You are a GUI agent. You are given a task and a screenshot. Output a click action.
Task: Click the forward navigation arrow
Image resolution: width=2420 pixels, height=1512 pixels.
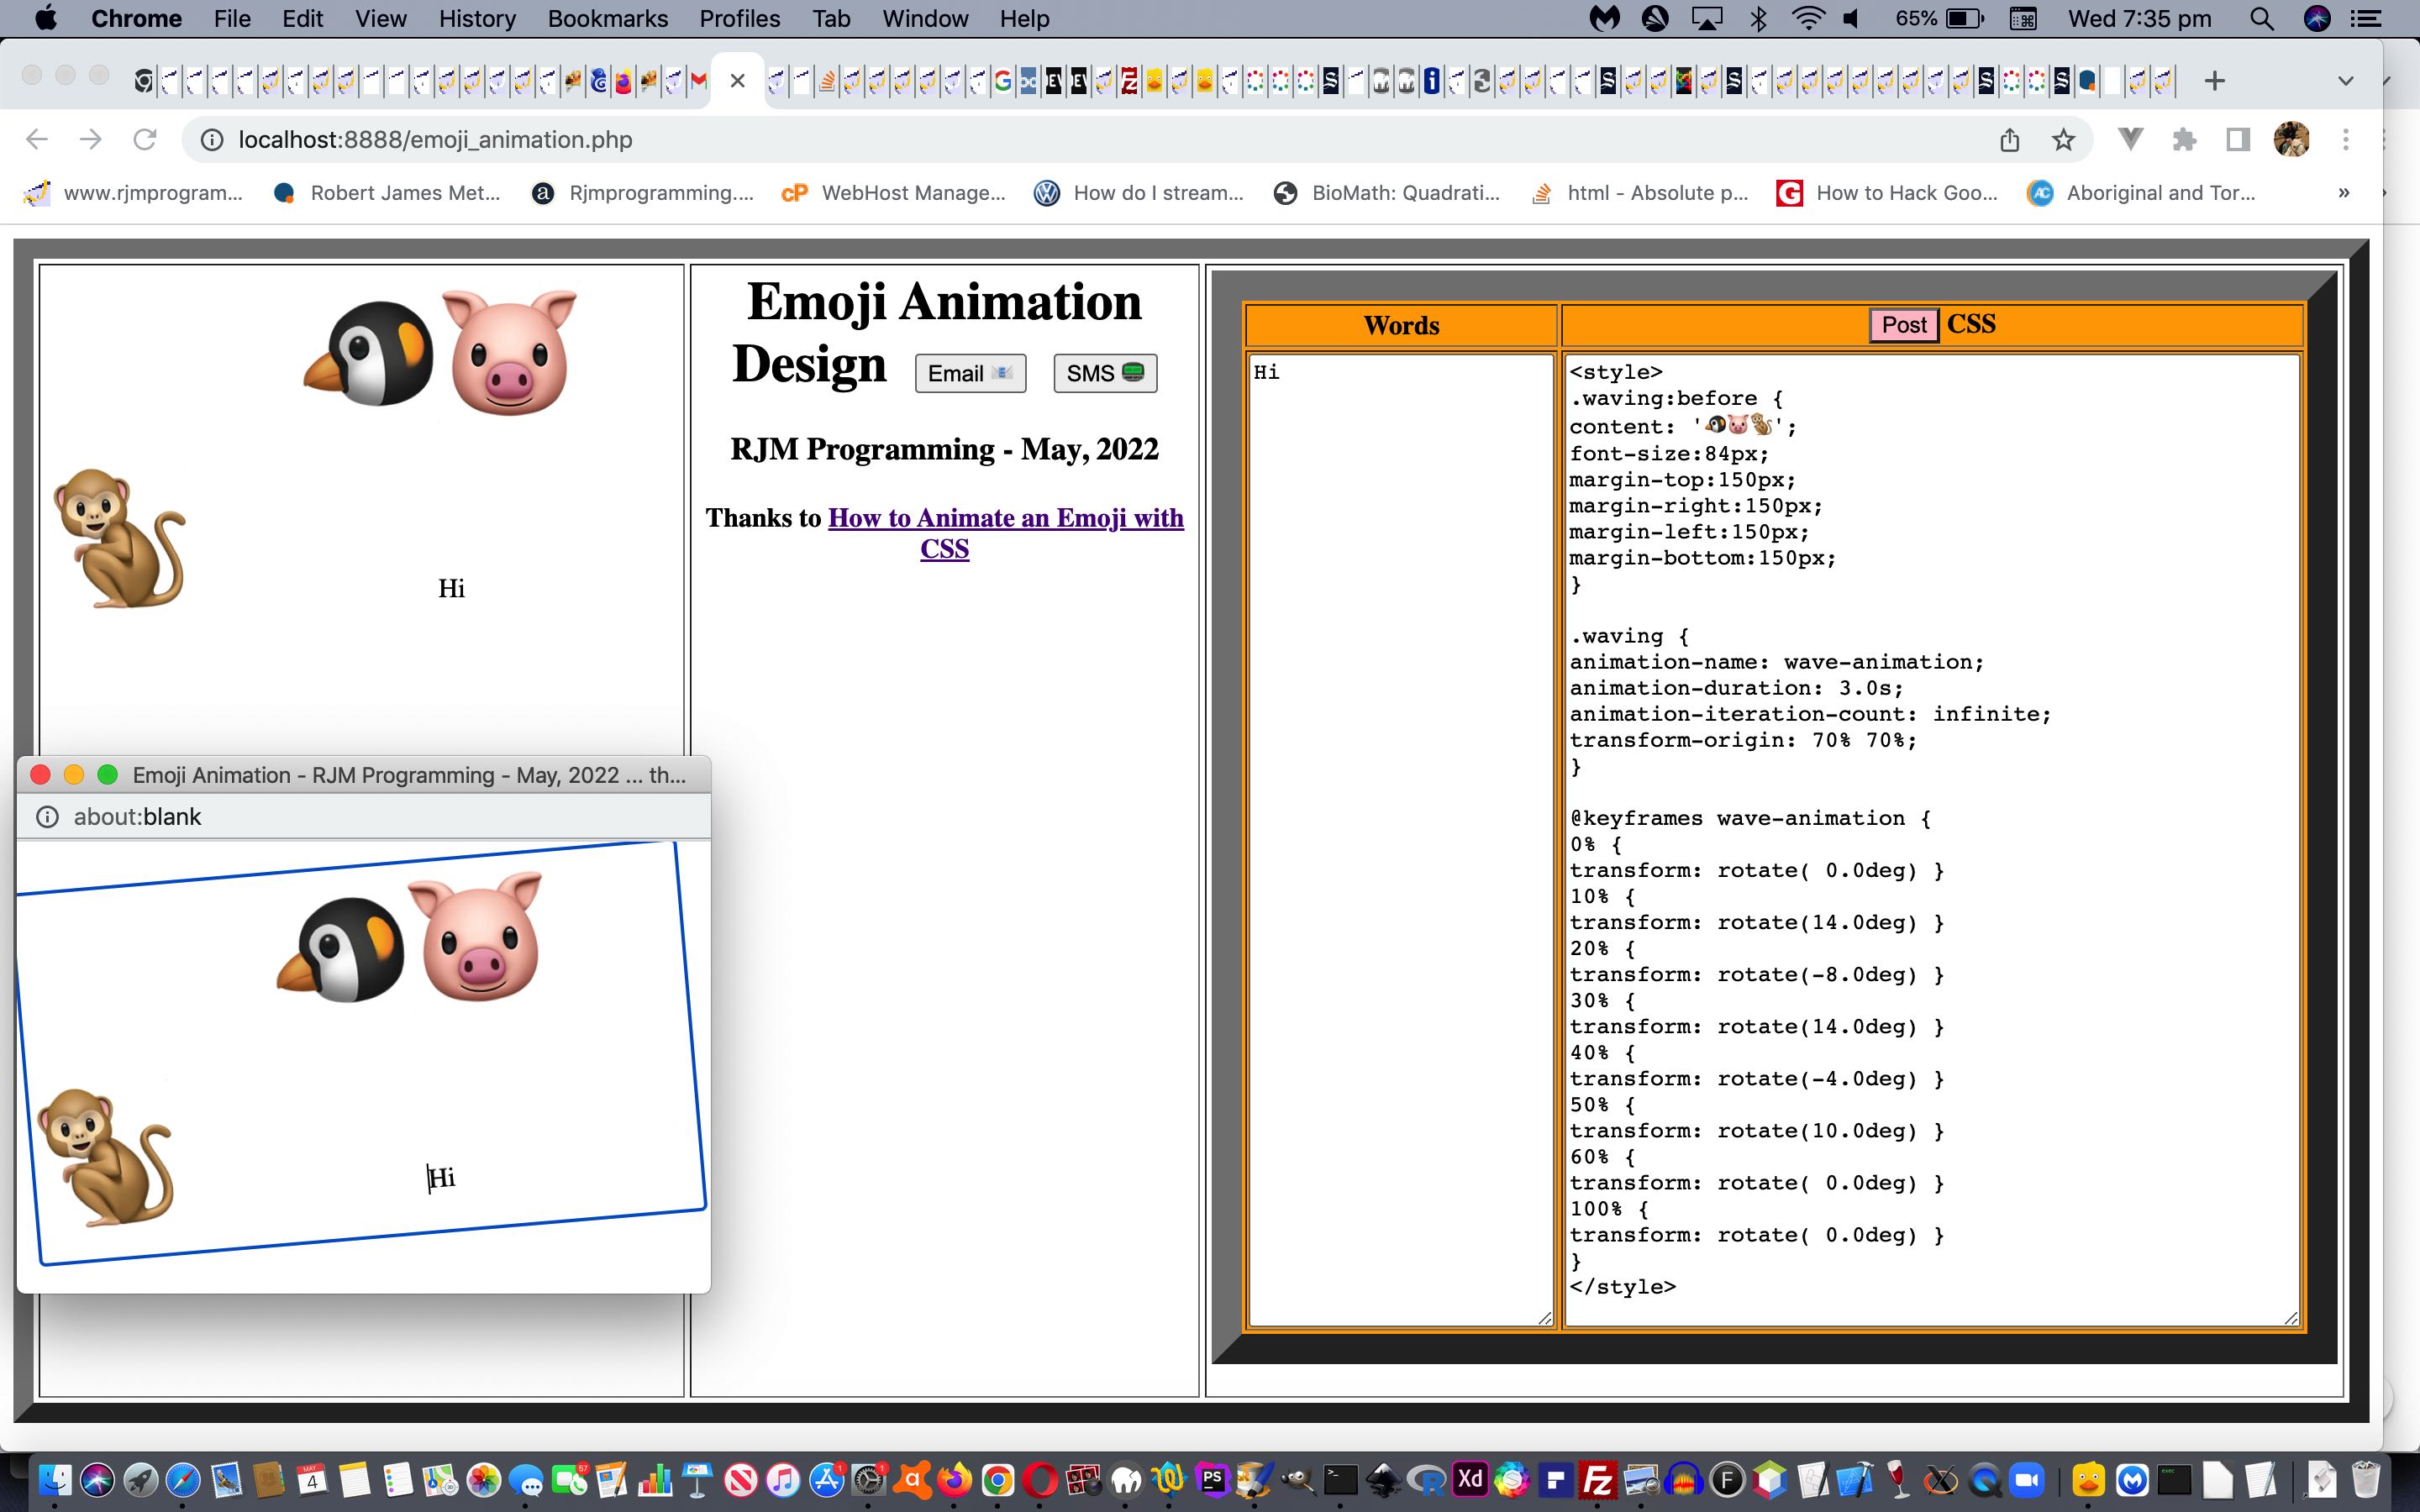[91, 139]
